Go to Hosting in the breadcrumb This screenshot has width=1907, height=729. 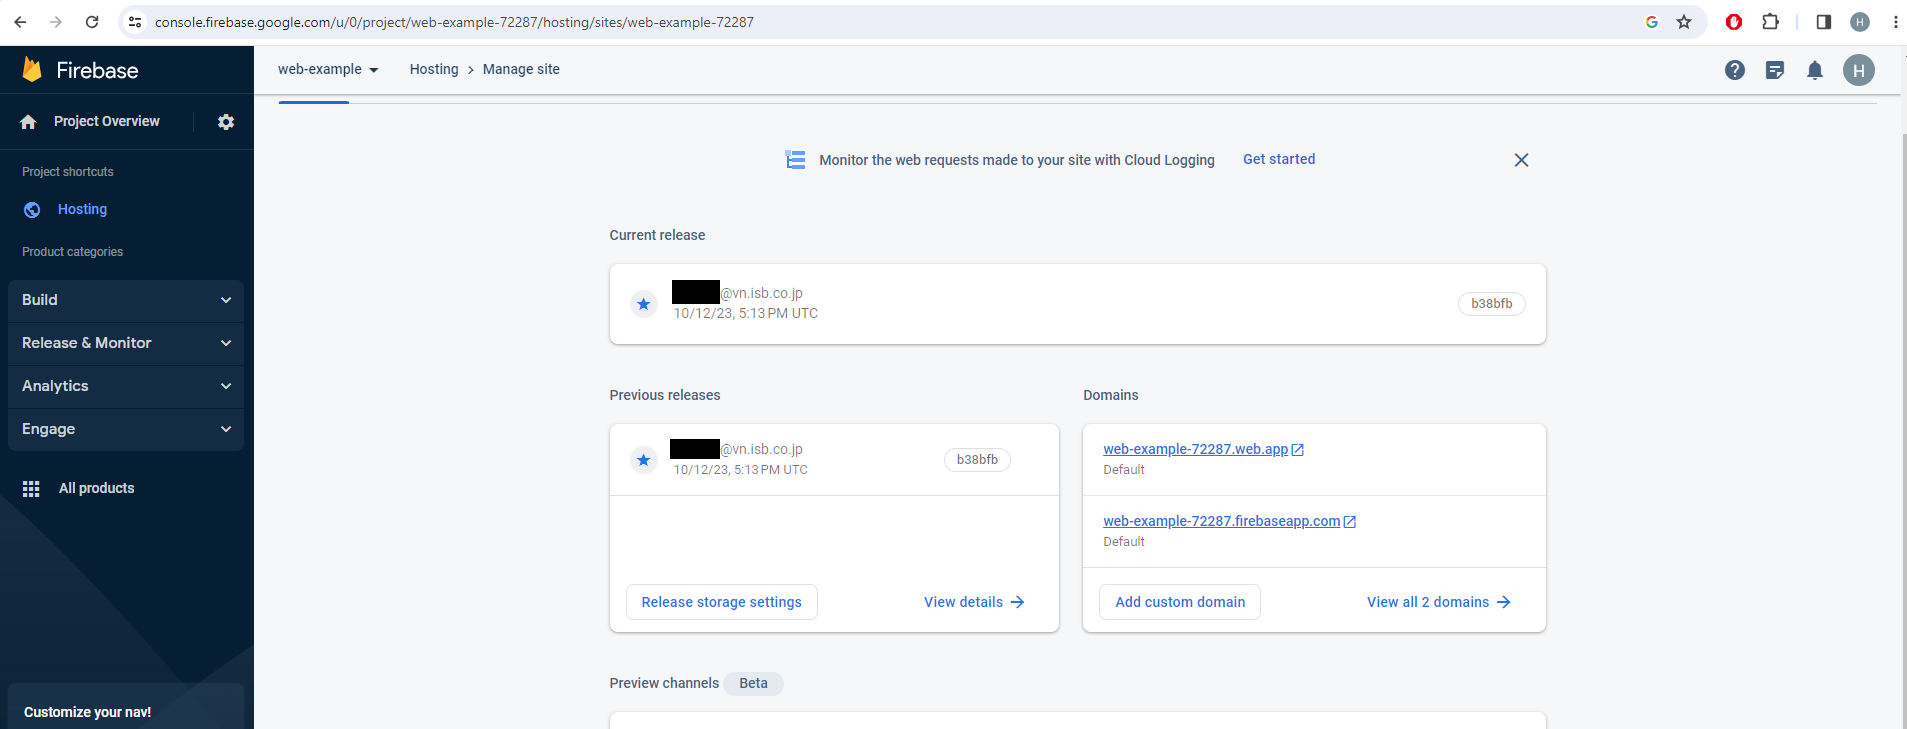[434, 69]
